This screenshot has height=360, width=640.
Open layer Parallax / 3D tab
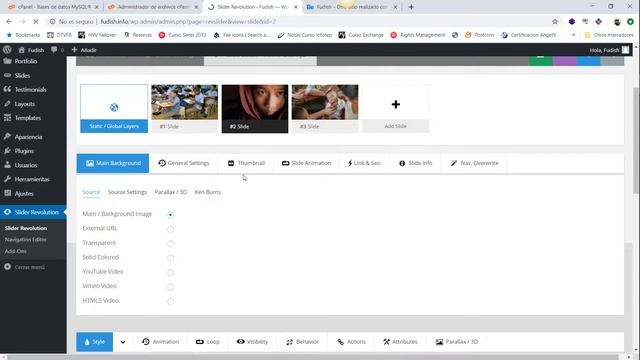[456, 342]
